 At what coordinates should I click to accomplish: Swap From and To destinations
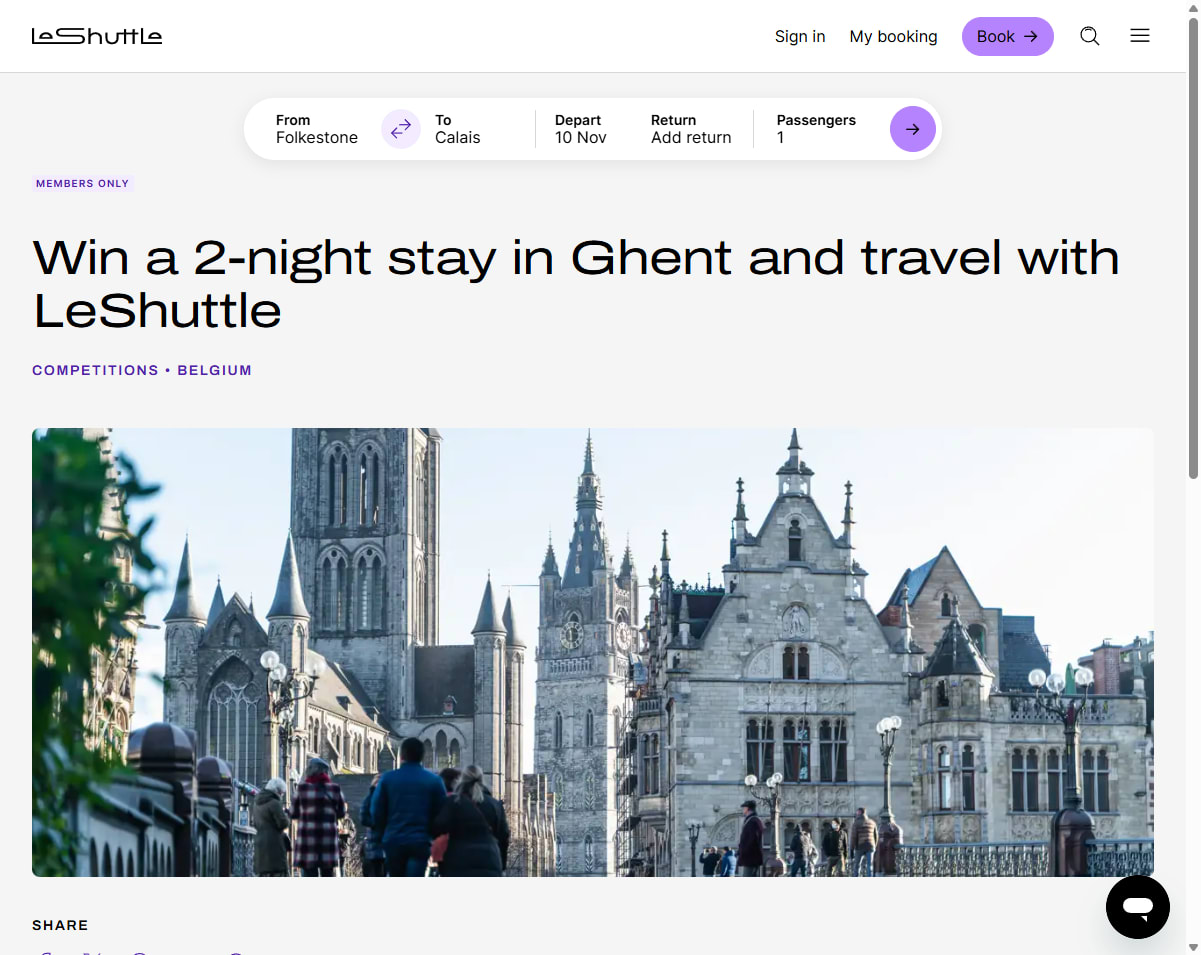401,129
